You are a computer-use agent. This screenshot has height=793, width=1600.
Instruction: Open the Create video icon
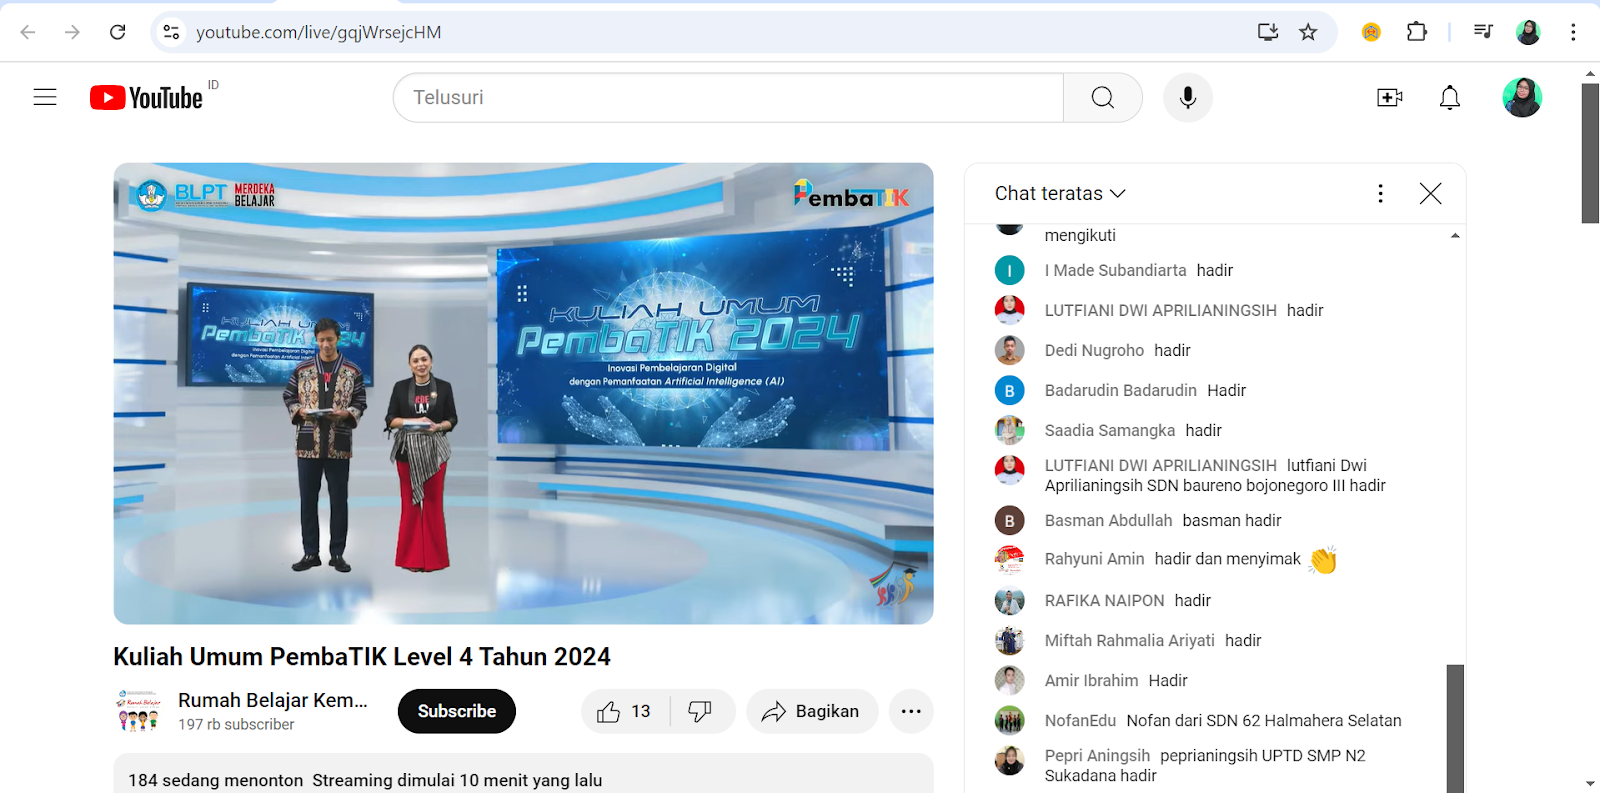click(1390, 97)
